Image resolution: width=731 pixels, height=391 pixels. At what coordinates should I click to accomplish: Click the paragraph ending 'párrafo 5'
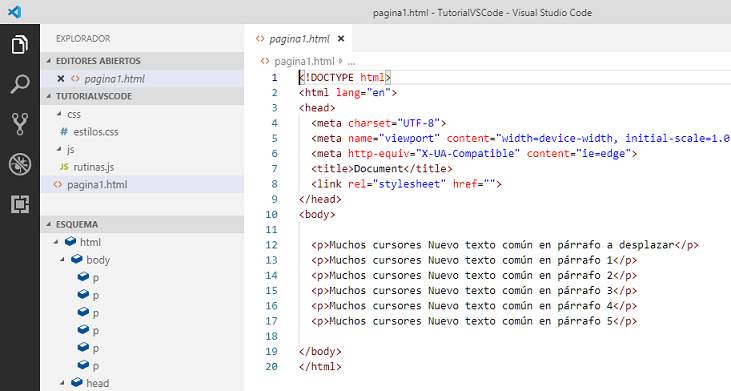[x=474, y=321]
